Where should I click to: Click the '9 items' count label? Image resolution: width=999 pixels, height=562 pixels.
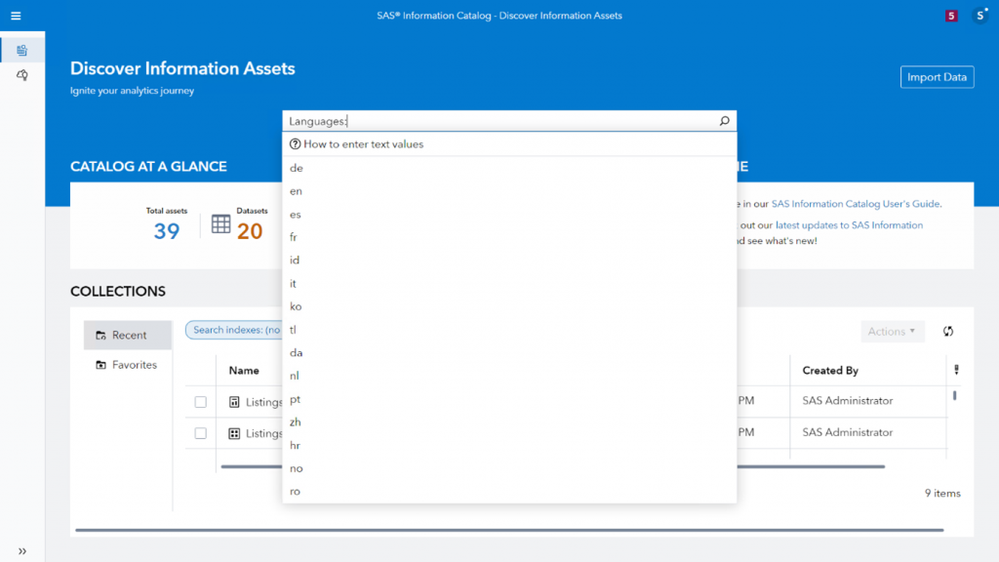[x=942, y=493]
